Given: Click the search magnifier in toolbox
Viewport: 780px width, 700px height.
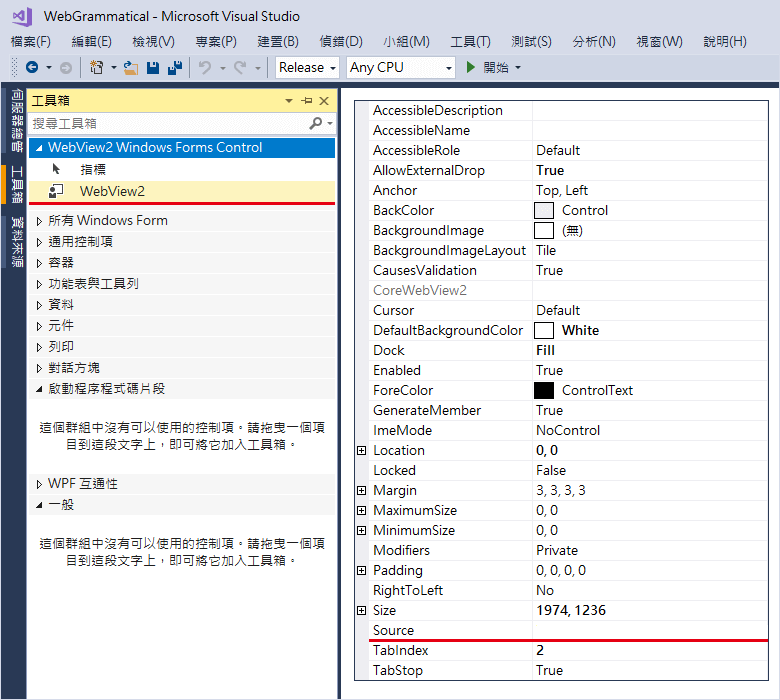Looking at the screenshot, I should 315,123.
